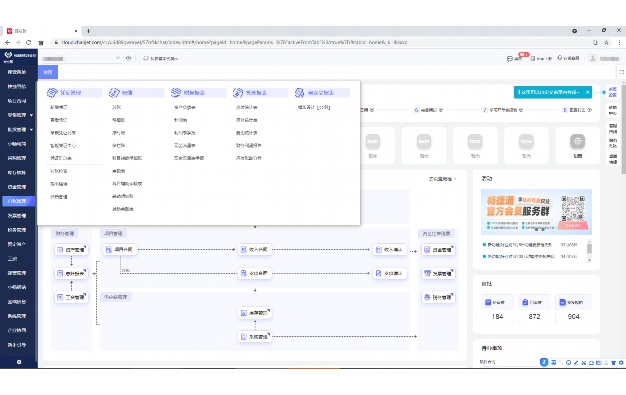Open the first link under the fourth mega menu column
The height and width of the screenshot is (395, 626).
(246, 107)
